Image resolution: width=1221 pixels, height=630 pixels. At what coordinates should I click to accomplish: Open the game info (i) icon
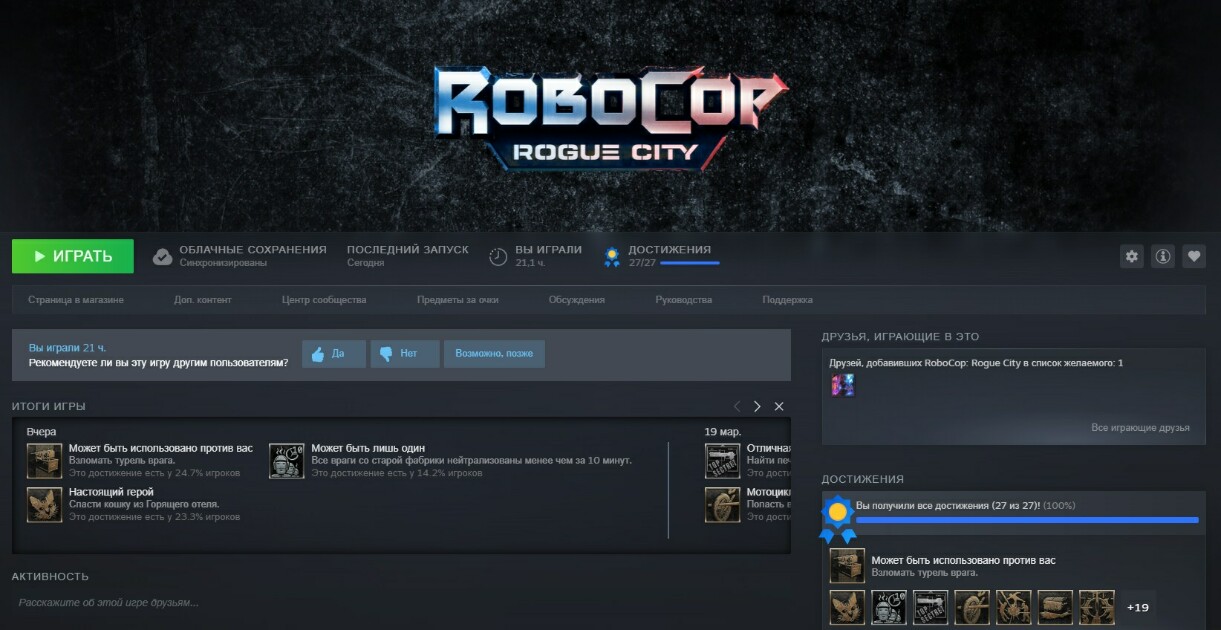click(1163, 256)
